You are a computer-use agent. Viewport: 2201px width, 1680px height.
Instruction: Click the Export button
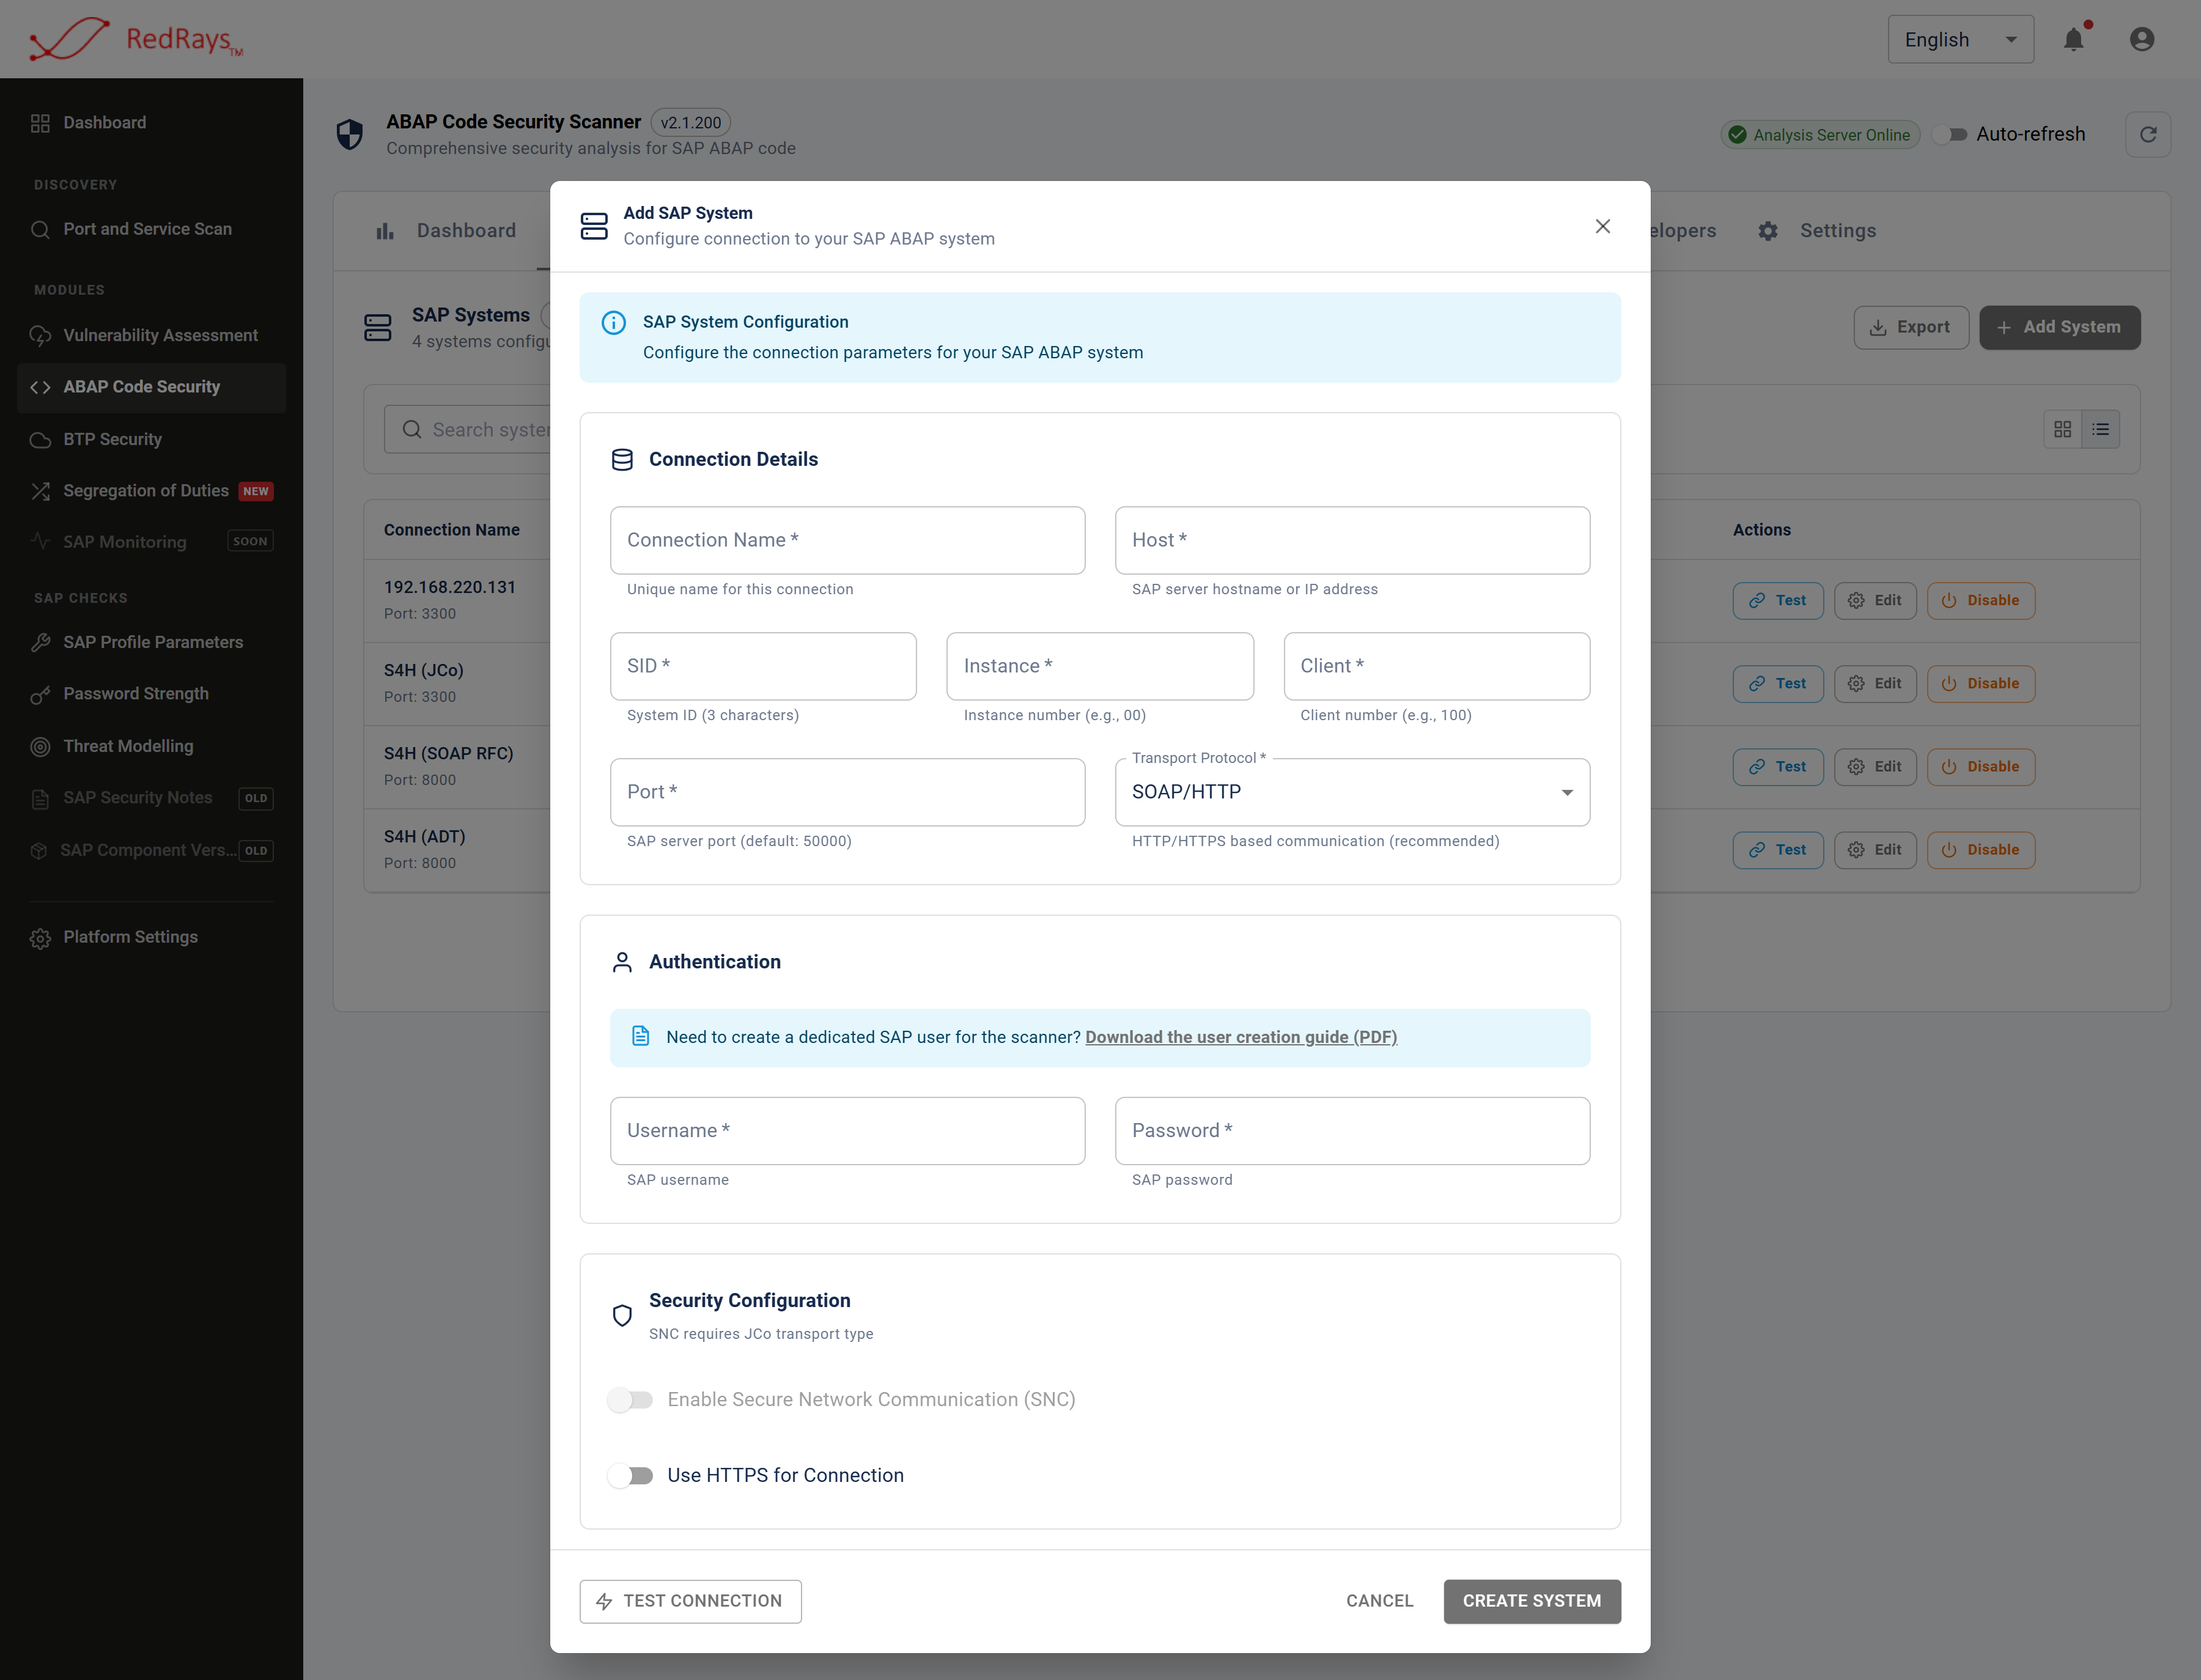1911,327
